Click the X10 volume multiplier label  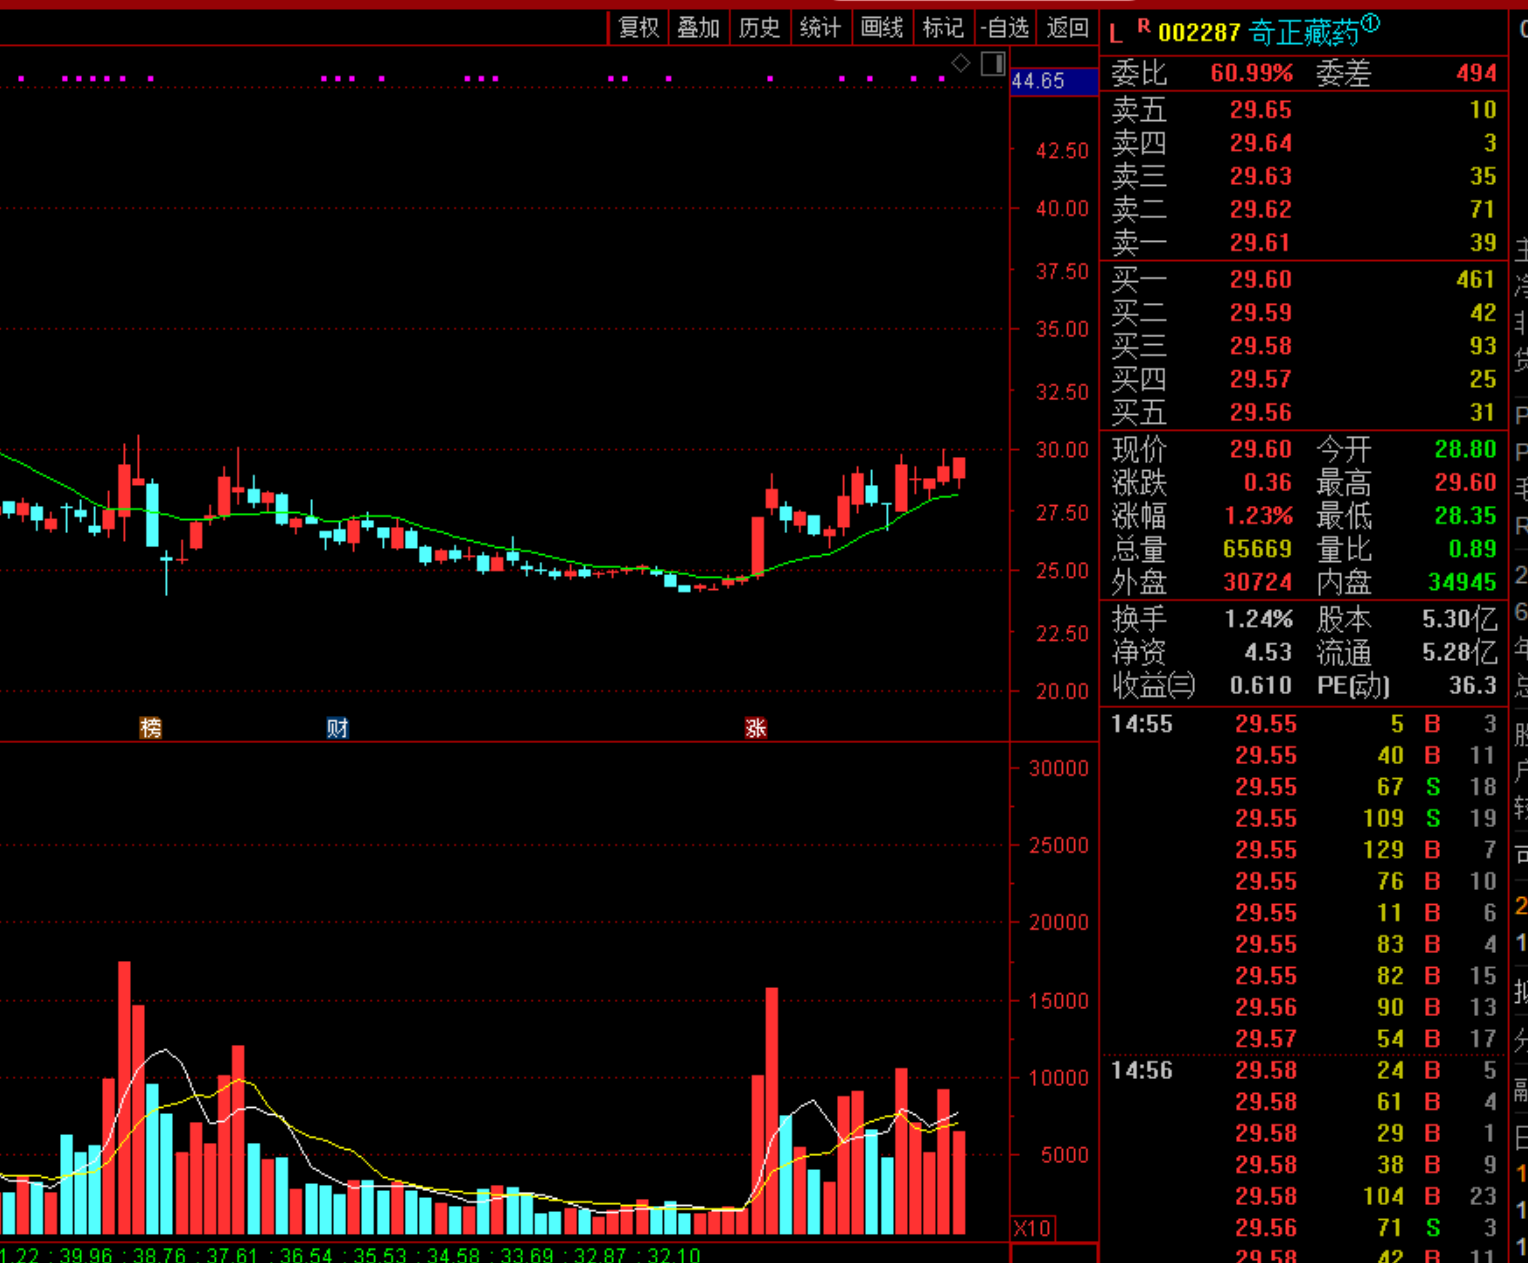1032,1229
